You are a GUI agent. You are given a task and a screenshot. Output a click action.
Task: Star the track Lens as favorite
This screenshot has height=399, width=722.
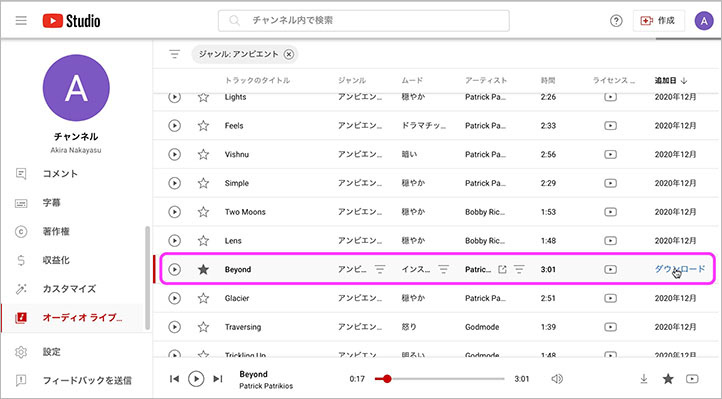[x=203, y=240]
